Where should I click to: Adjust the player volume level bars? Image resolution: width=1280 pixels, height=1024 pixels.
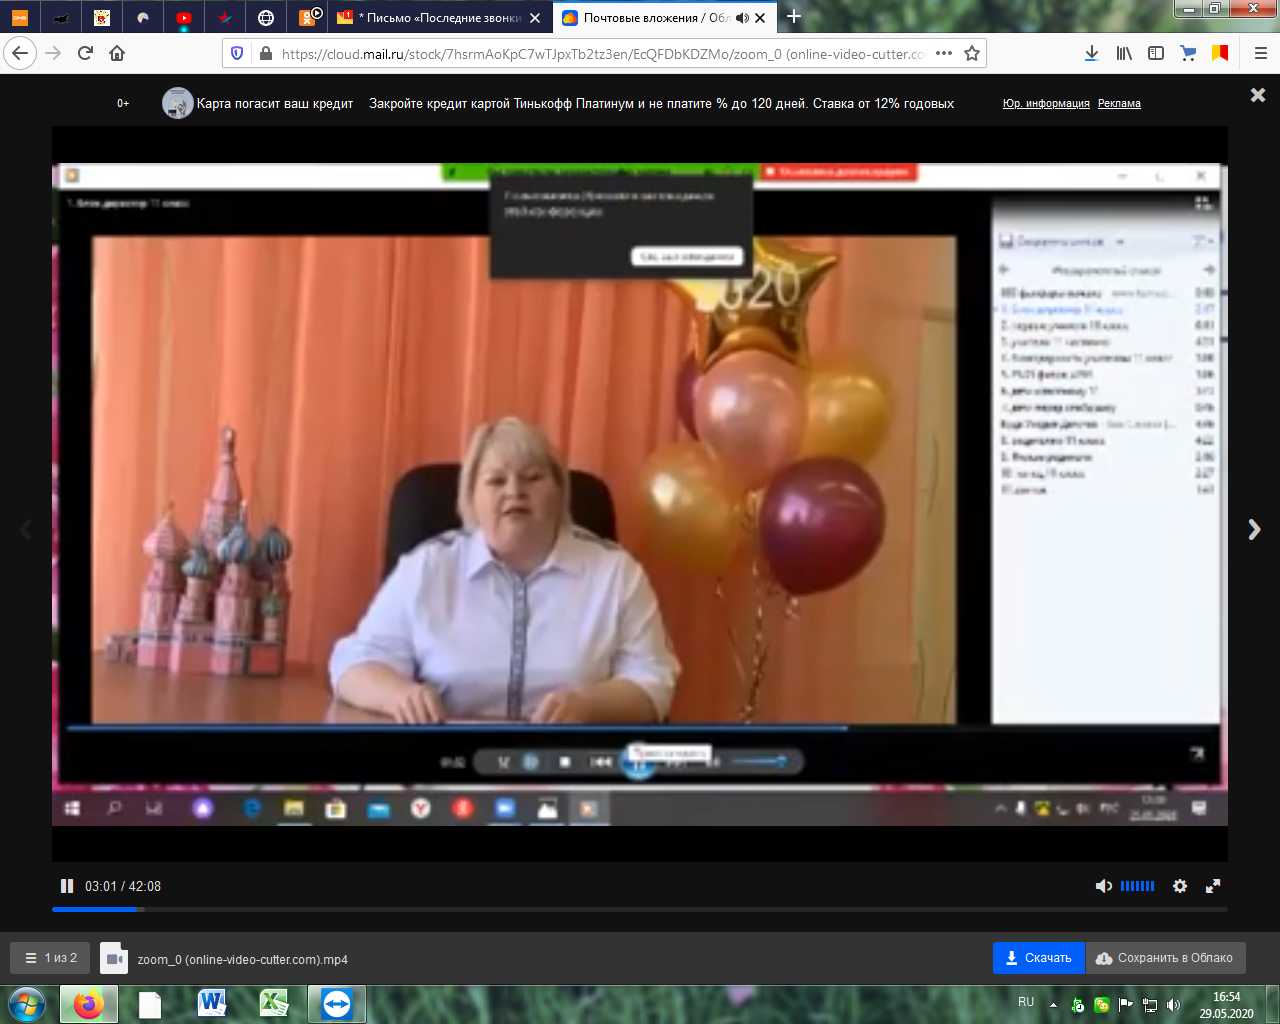point(1137,886)
